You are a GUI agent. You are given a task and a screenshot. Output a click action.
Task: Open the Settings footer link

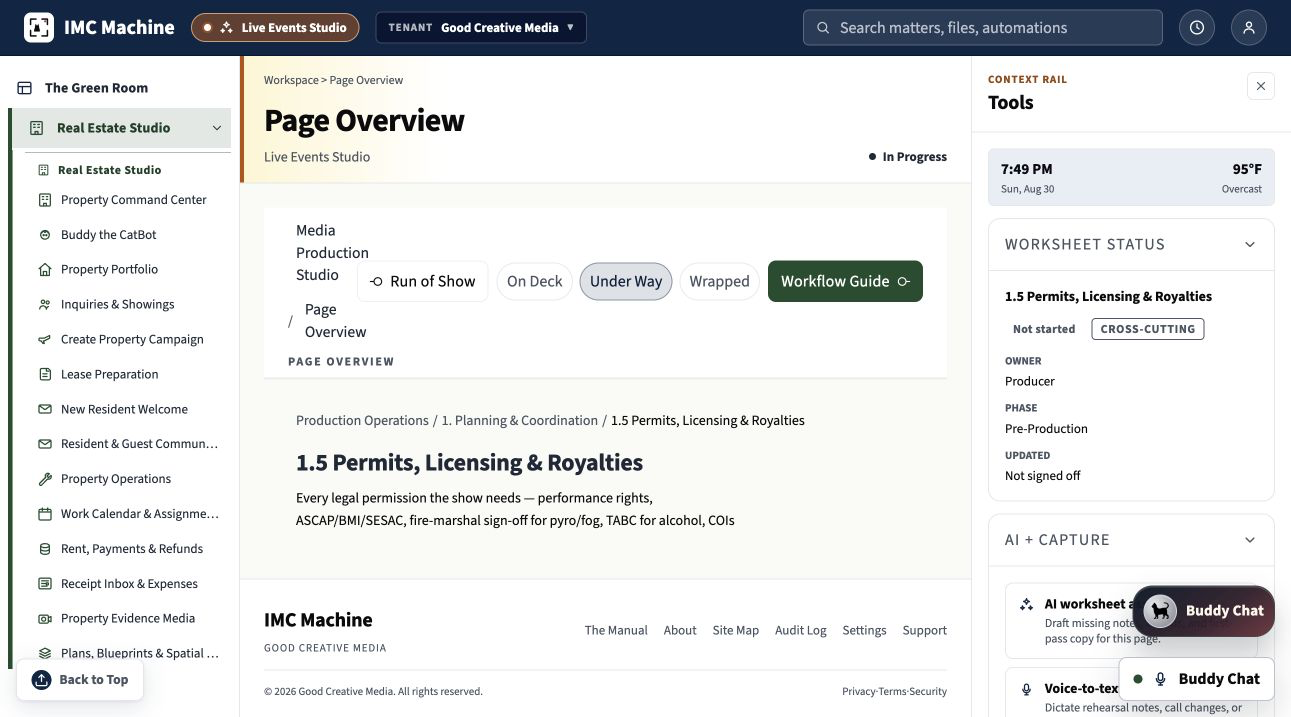point(864,630)
